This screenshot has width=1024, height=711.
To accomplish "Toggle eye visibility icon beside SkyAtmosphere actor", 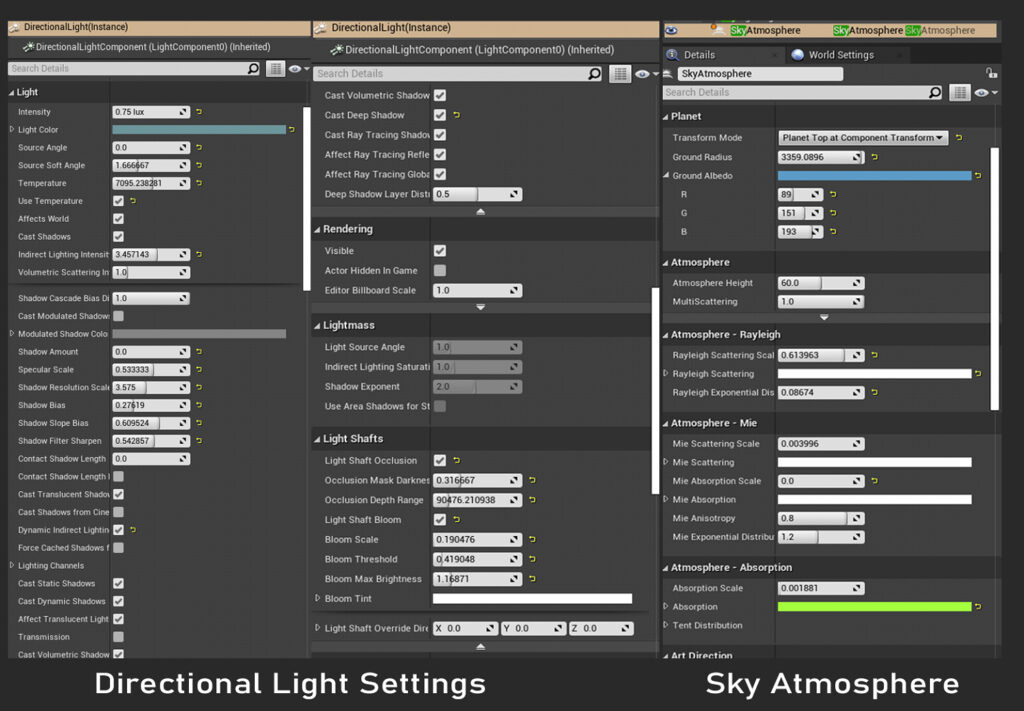I will click(x=671, y=30).
